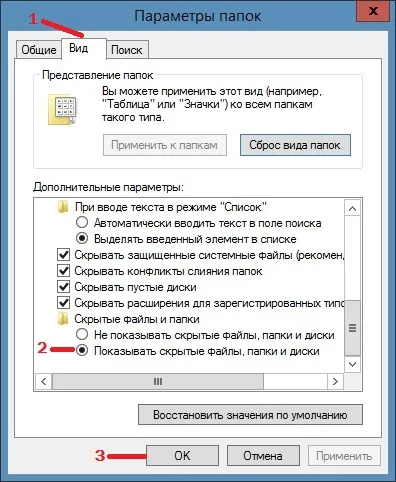Click the Отмена button
The width and height of the screenshot is (396, 482).
(x=263, y=456)
